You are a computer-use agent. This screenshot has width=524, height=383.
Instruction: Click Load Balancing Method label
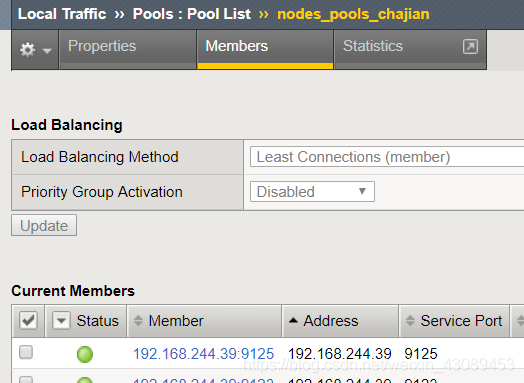(100, 157)
